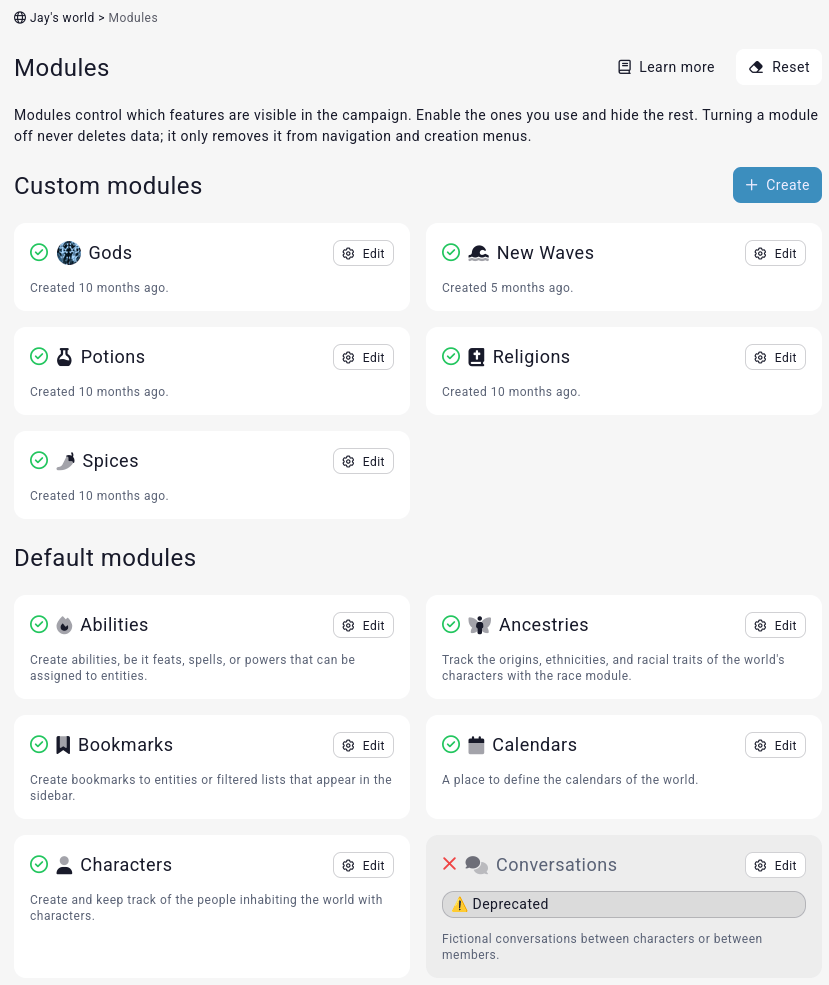The width and height of the screenshot is (829, 985).
Task: Edit the Spices custom module
Action: tap(363, 461)
